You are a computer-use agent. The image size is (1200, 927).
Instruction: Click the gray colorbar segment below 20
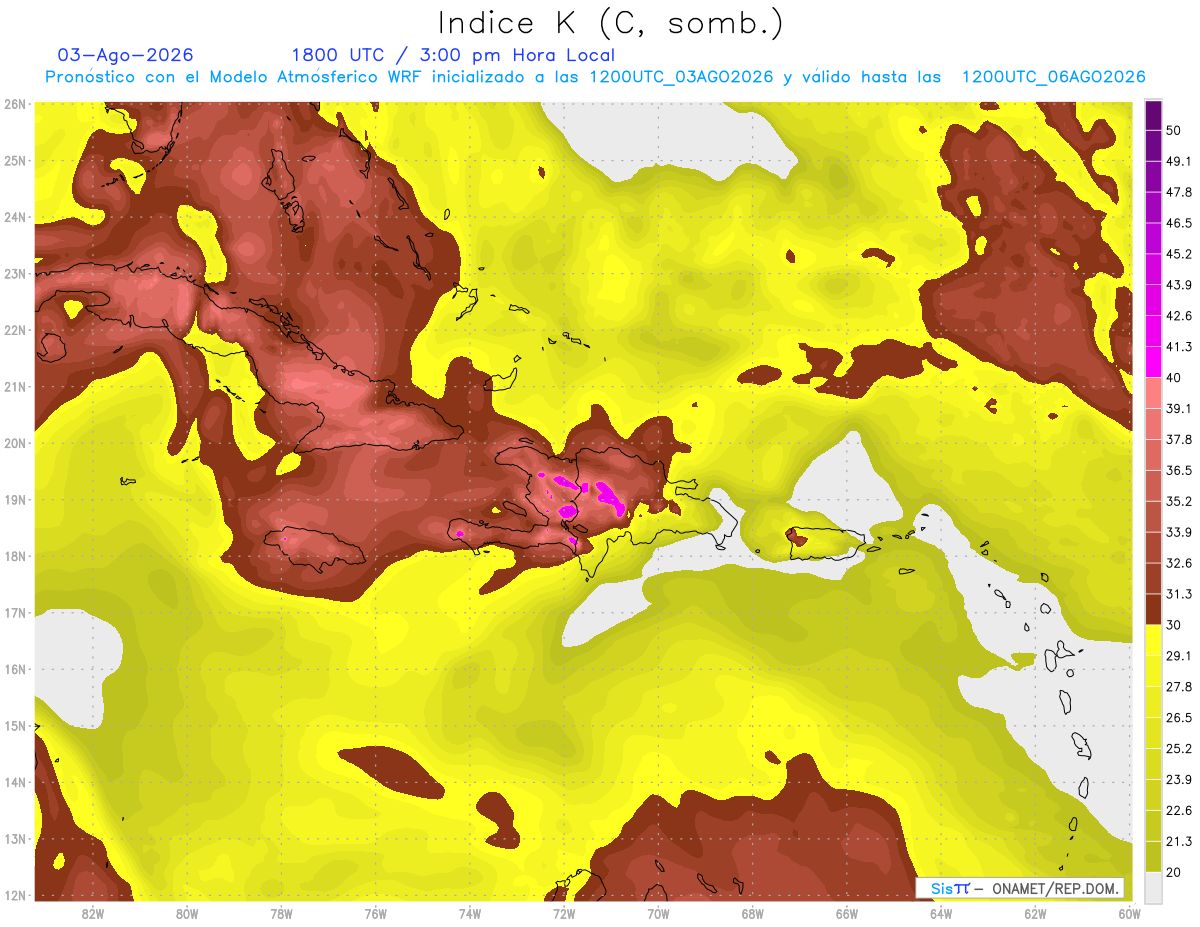point(1154,886)
